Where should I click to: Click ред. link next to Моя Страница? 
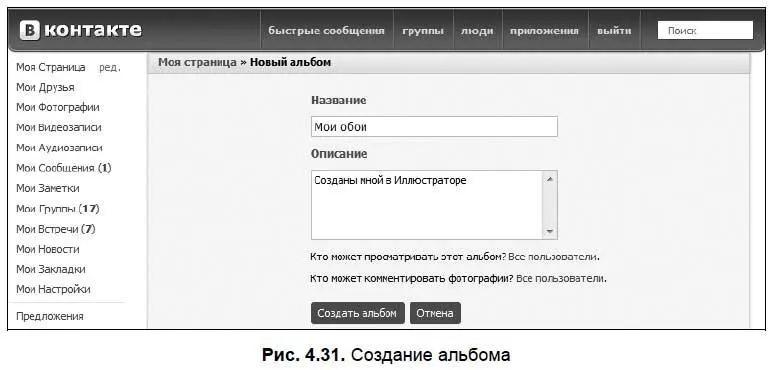tap(110, 68)
